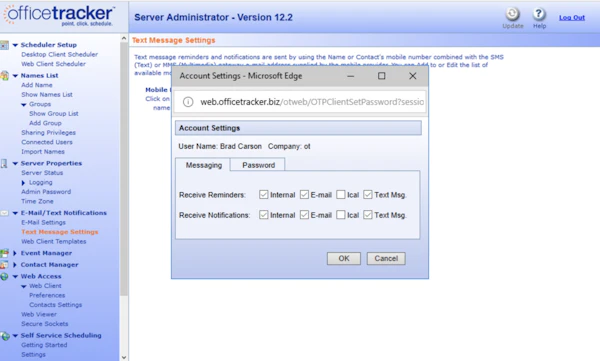The width and height of the screenshot is (600, 361).
Task: Collapse the Server Properties section arrow
Action: [15, 163]
